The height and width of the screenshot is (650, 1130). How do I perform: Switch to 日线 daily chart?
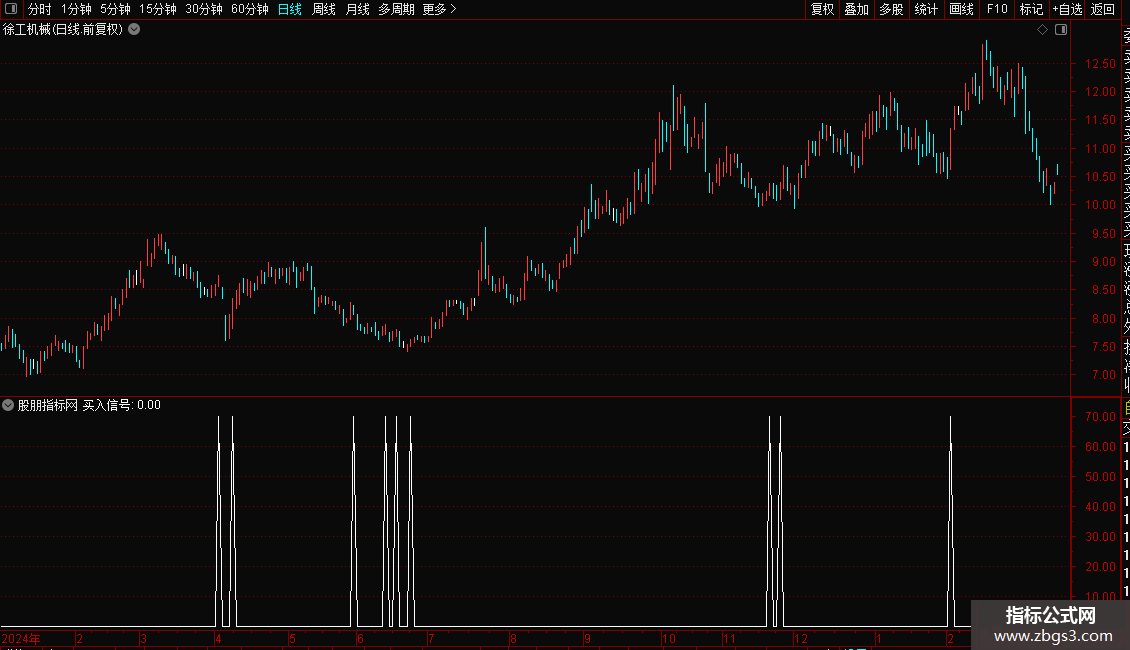(x=290, y=9)
